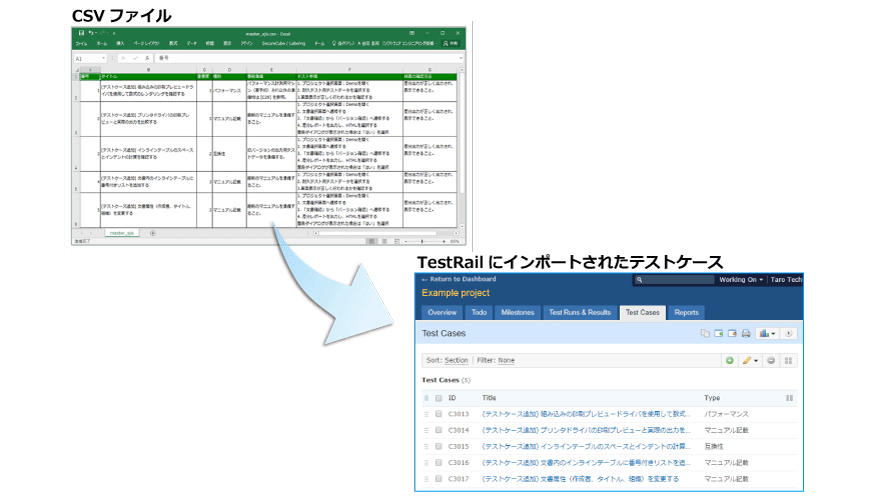
Task: Click TestRail import cases icon
Action: [x=719, y=334]
